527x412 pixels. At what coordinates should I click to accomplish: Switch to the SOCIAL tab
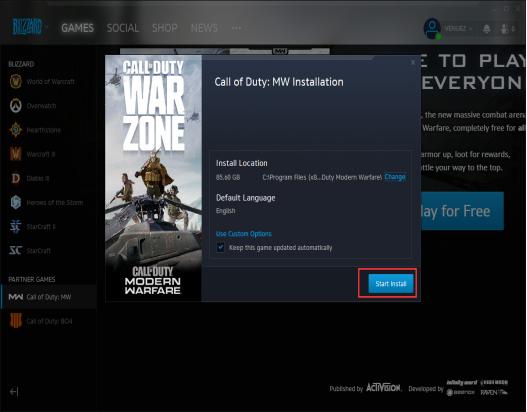click(x=123, y=28)
